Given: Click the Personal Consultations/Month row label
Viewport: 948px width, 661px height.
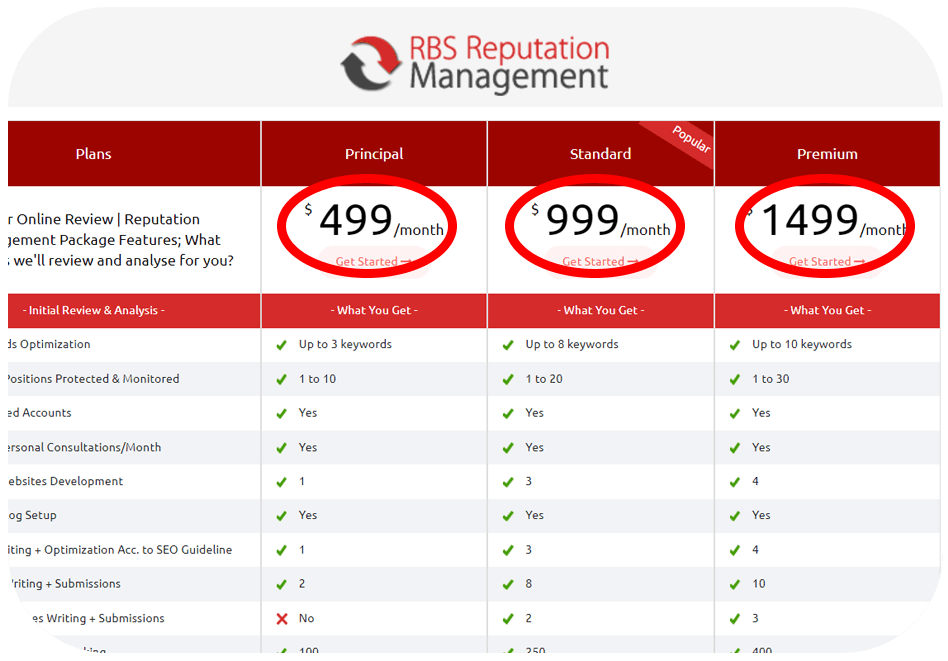Looking at the screenshot, I should coord(85,447).
